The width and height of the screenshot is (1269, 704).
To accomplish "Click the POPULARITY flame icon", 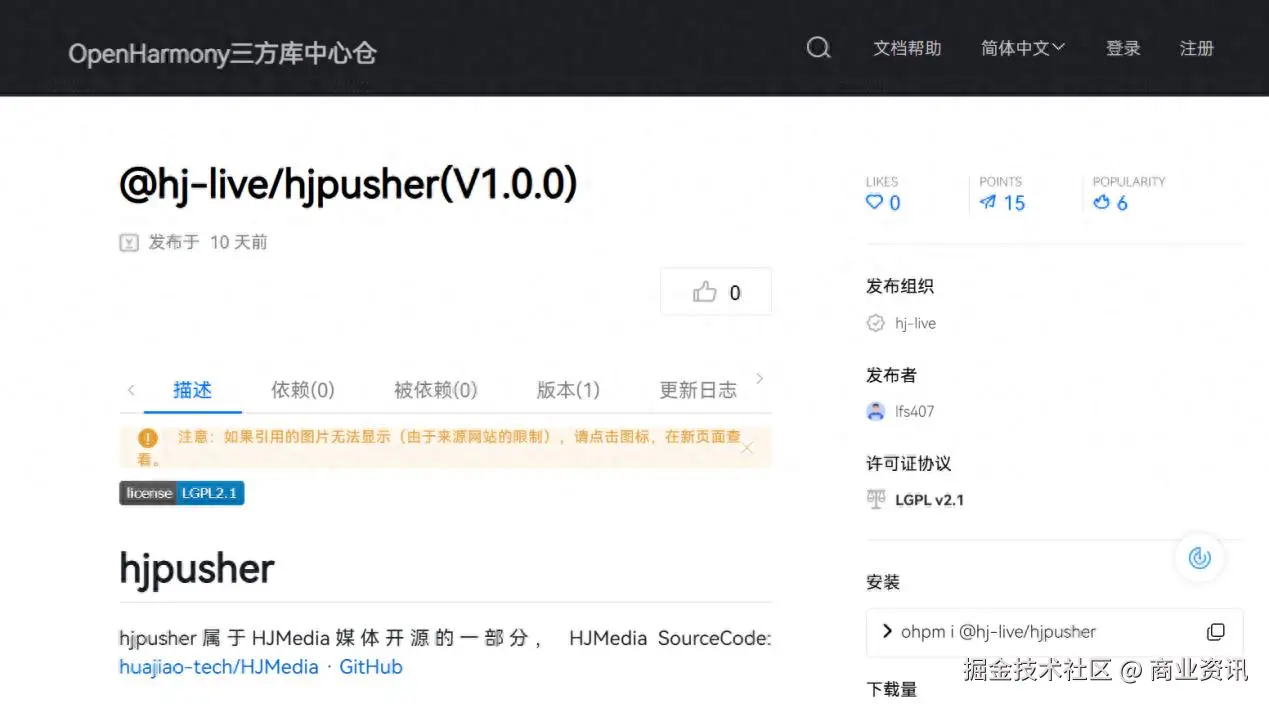I will pyautogui.click(x=1101, y=202).
